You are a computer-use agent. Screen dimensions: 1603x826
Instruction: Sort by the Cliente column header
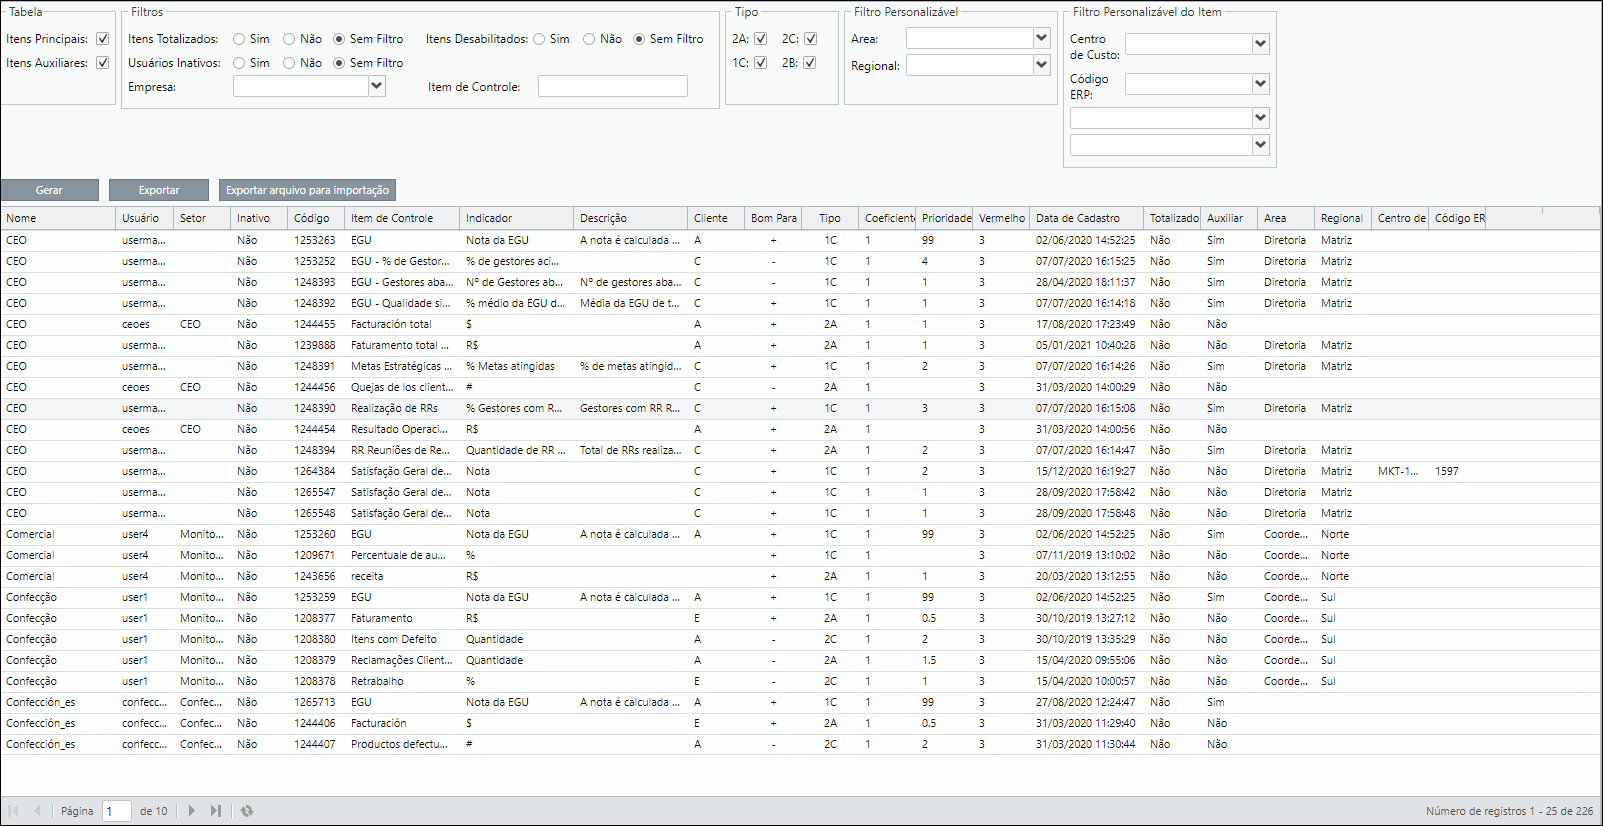(x=716, y=218)
